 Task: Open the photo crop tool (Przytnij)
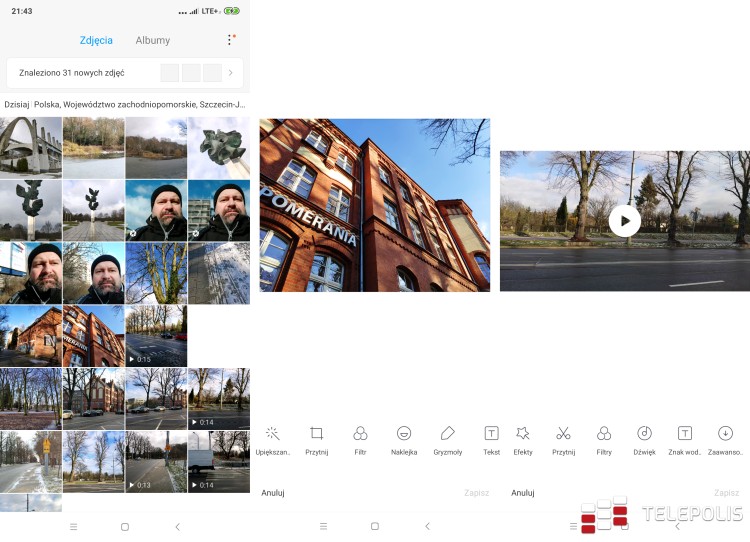317,439
